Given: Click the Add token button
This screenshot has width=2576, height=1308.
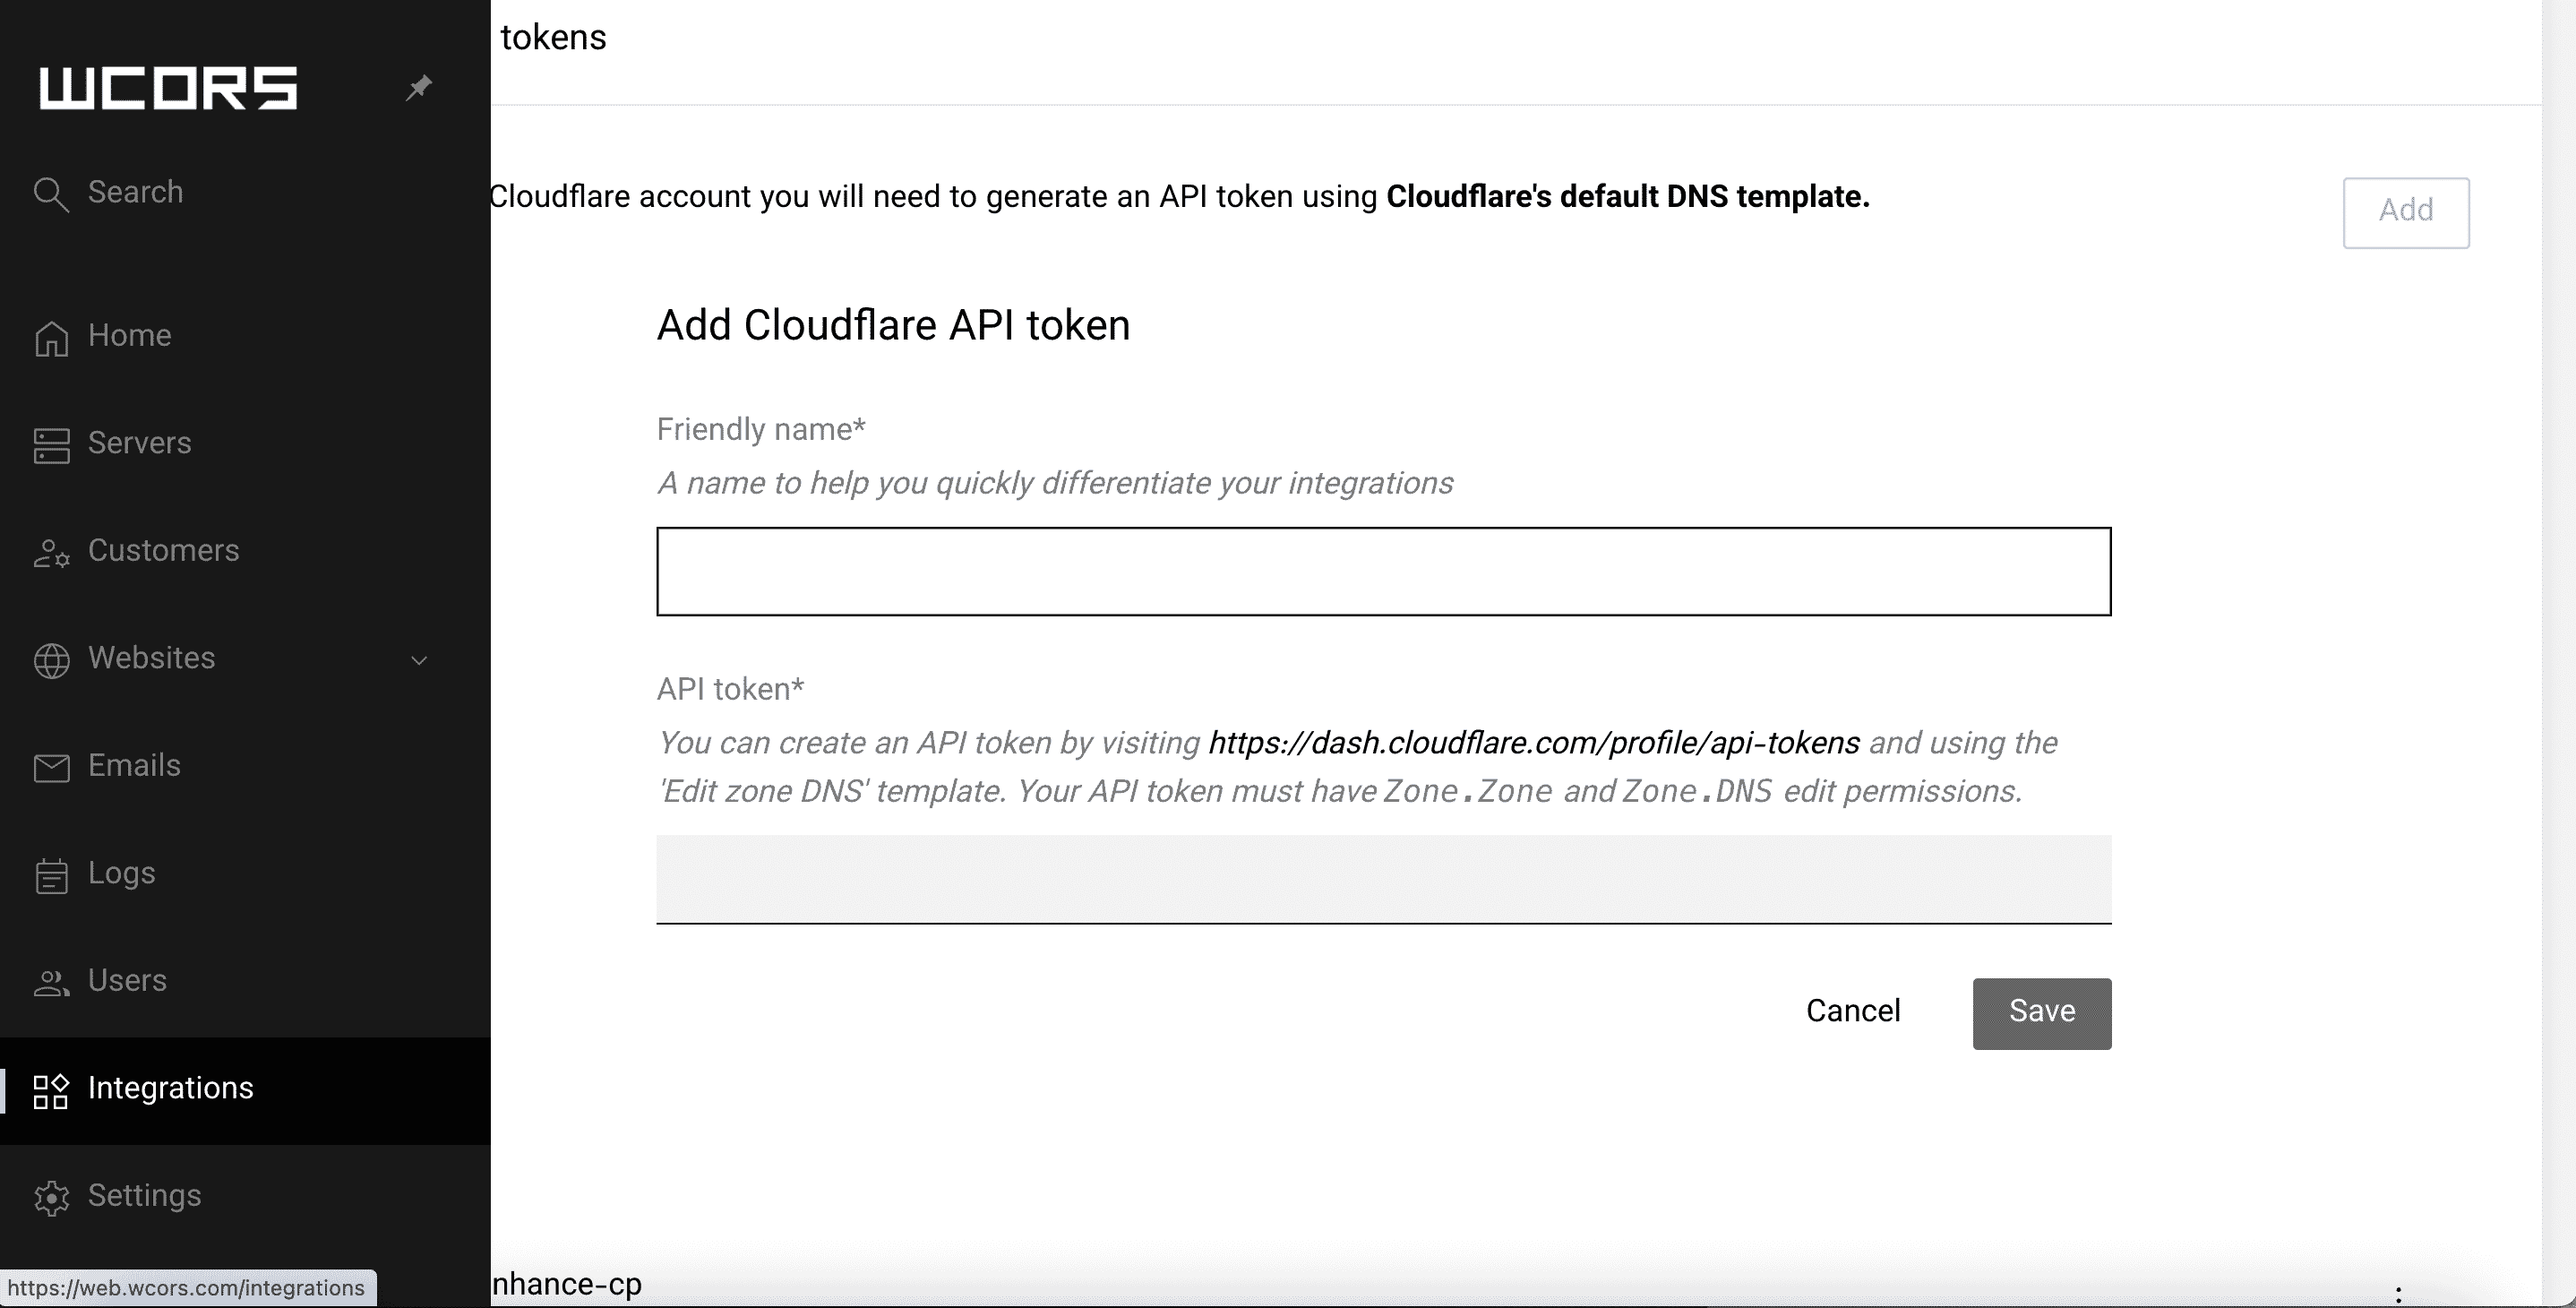Looking at the screenshot, I should tap(2405, 212).
